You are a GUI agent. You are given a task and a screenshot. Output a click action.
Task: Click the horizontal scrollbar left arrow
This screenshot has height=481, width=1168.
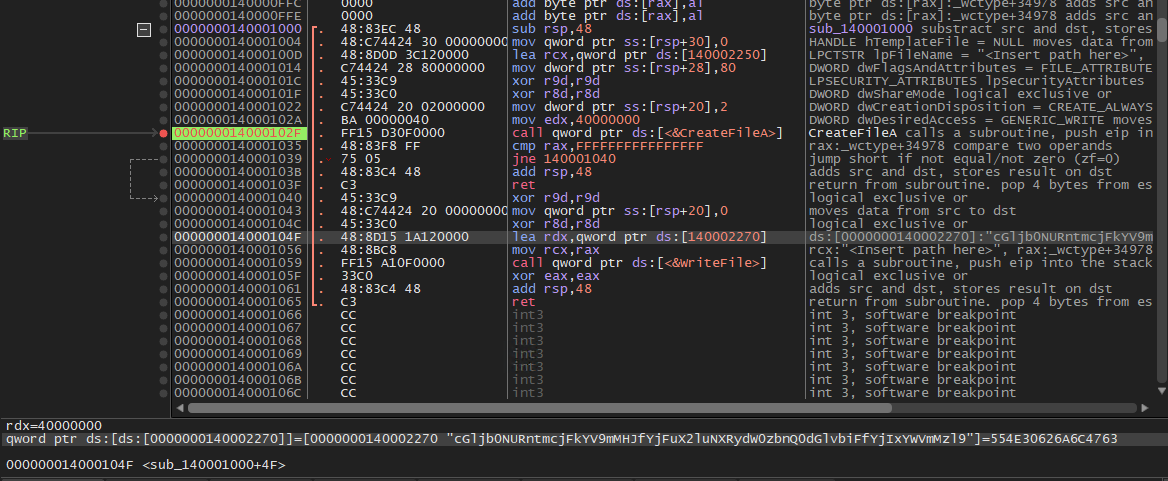(179, 408)
